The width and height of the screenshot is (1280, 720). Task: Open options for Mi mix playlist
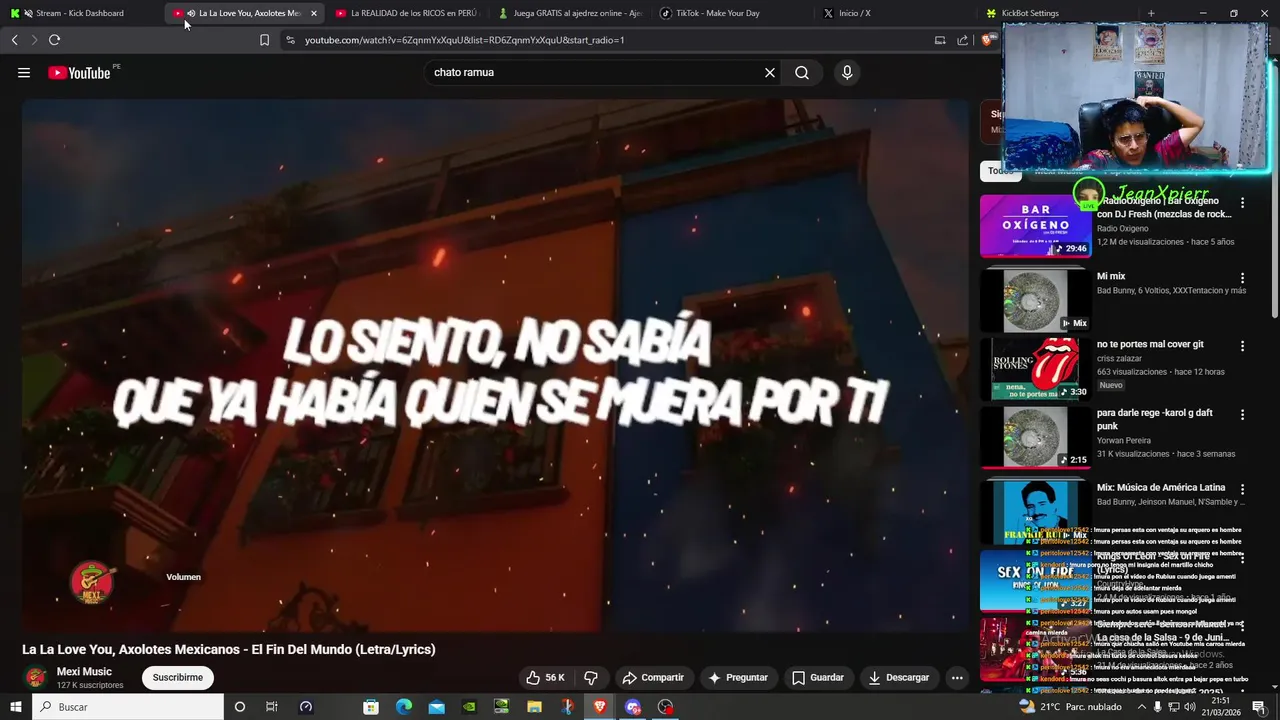click(x=1243, y=278)
